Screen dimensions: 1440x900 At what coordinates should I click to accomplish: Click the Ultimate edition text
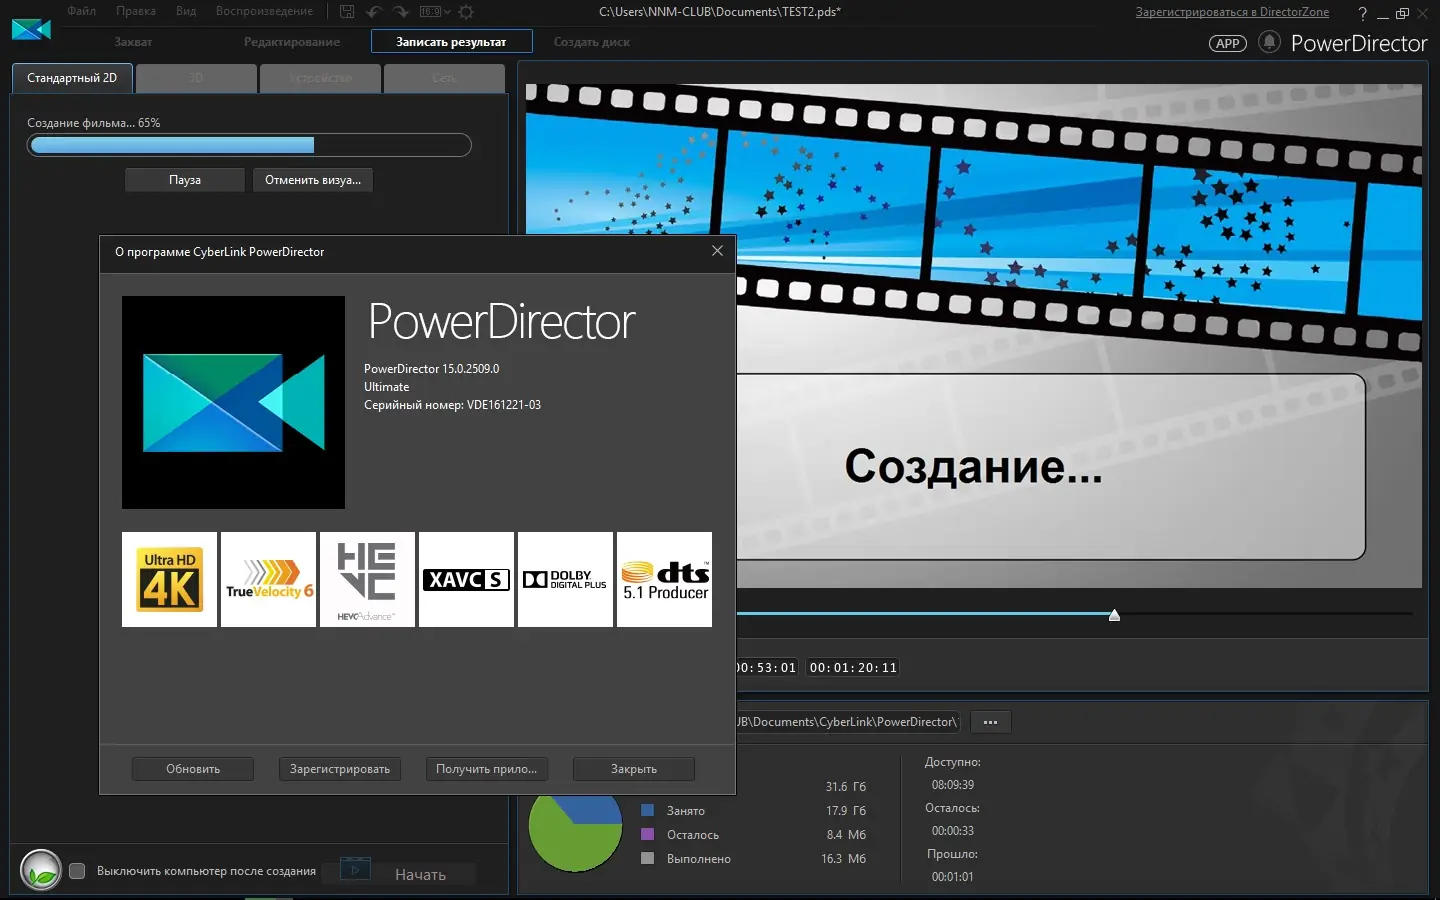coord(386,387)
